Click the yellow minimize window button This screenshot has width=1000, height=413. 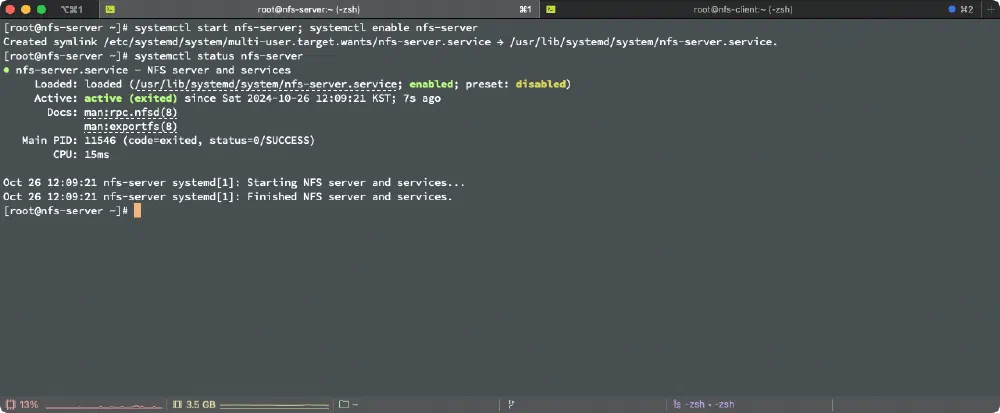coord(26,9)
